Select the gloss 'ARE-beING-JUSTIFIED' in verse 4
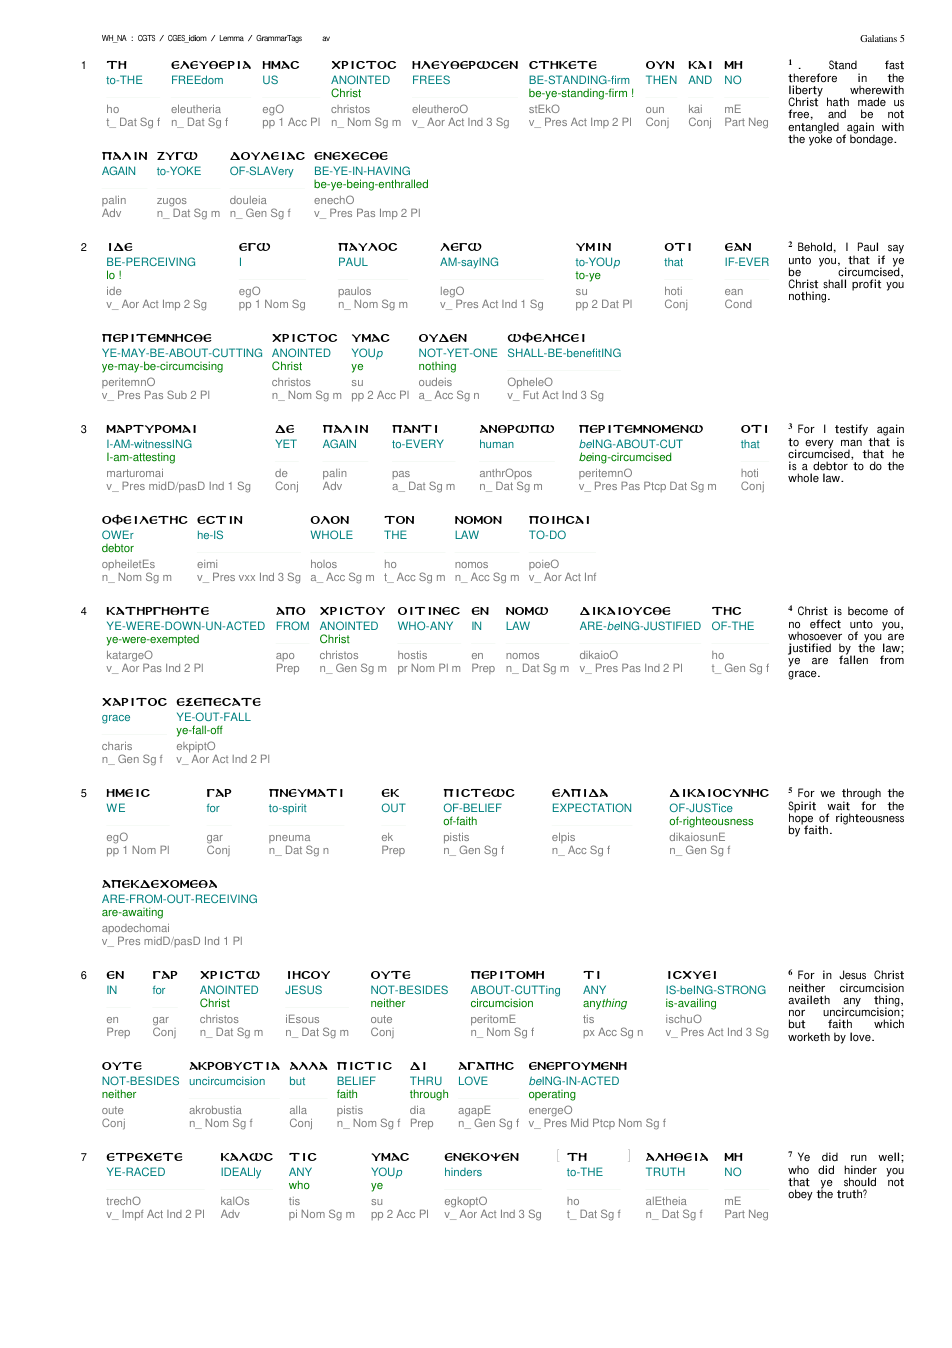This screenshot has height=1348, width=952. click(640, 627)
